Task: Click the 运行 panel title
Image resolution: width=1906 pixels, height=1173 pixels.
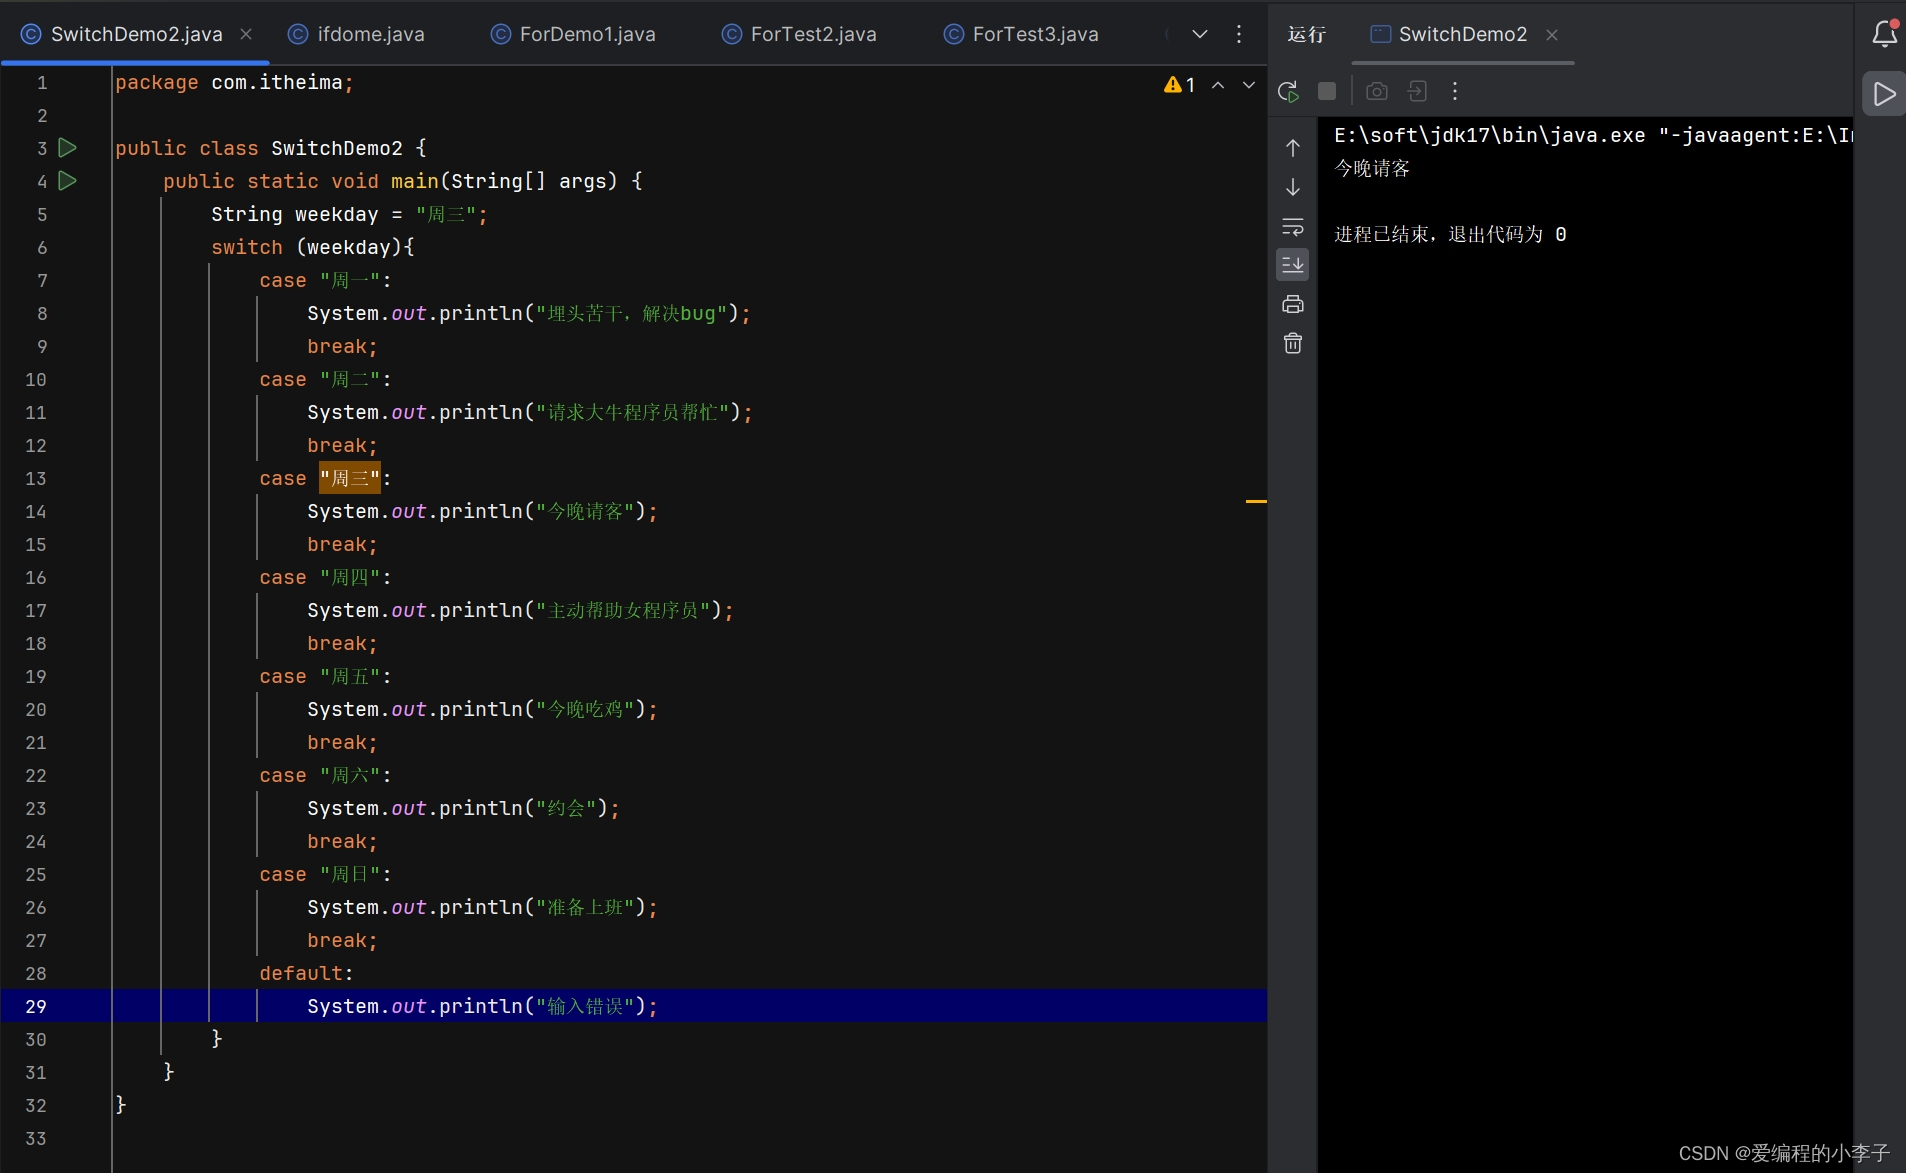Action: [1307, 34]
